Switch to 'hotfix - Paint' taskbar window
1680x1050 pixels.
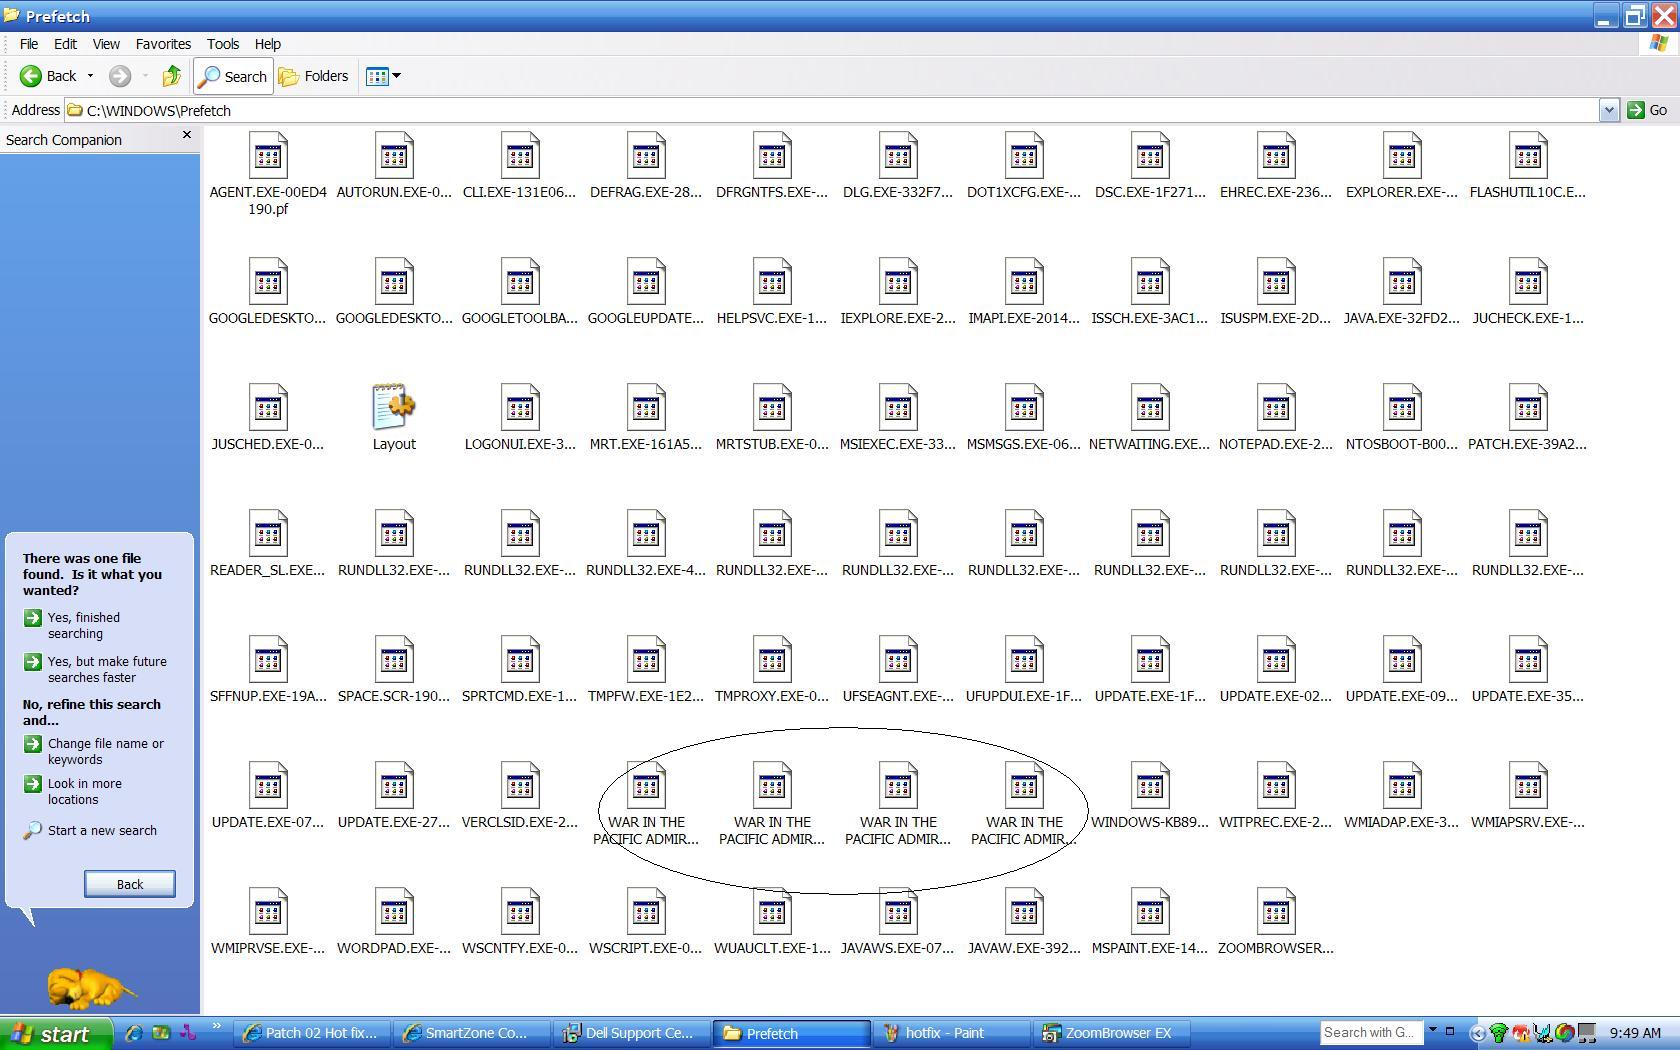[951, 1033]
